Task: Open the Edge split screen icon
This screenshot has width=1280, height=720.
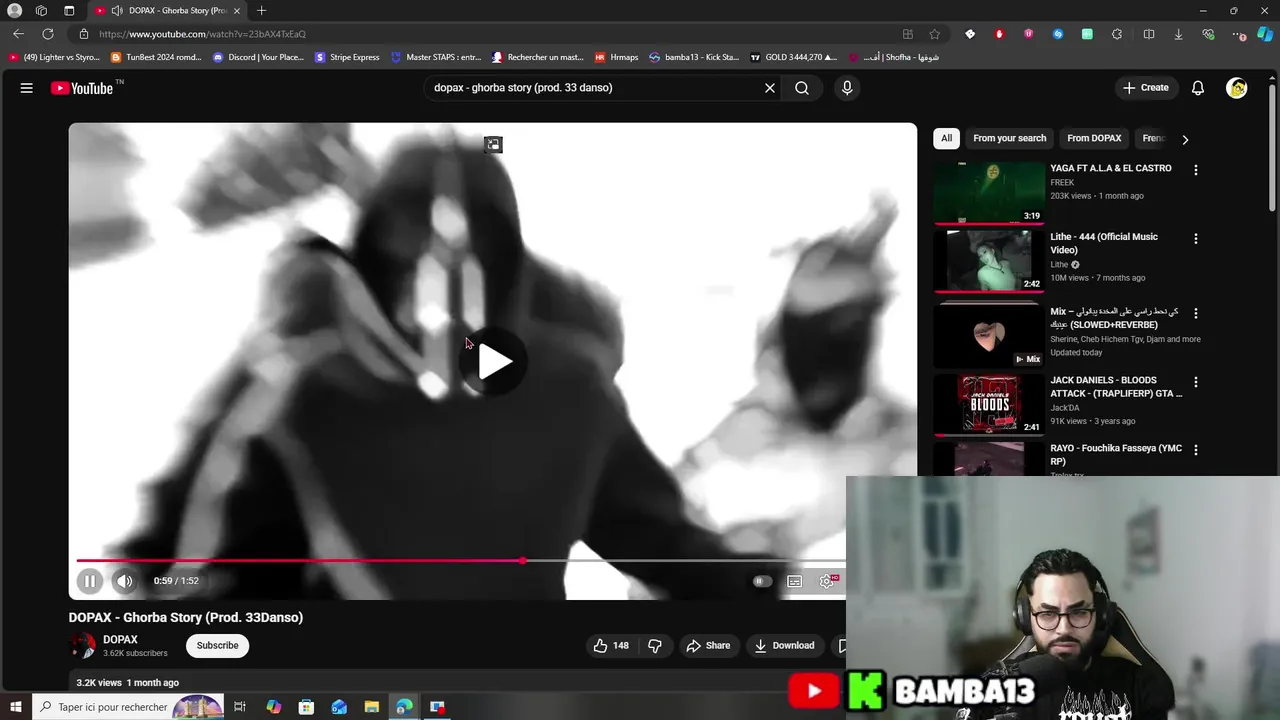Action: click(x=1149, y=34)
